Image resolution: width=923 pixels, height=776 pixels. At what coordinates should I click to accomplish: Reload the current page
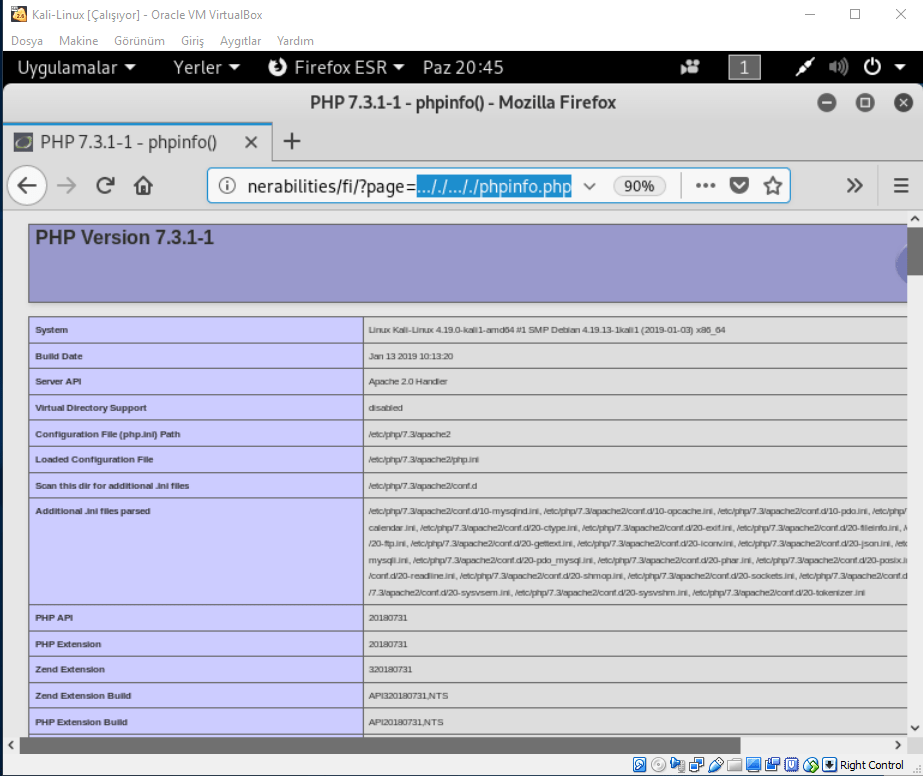(x=105, y=185)
